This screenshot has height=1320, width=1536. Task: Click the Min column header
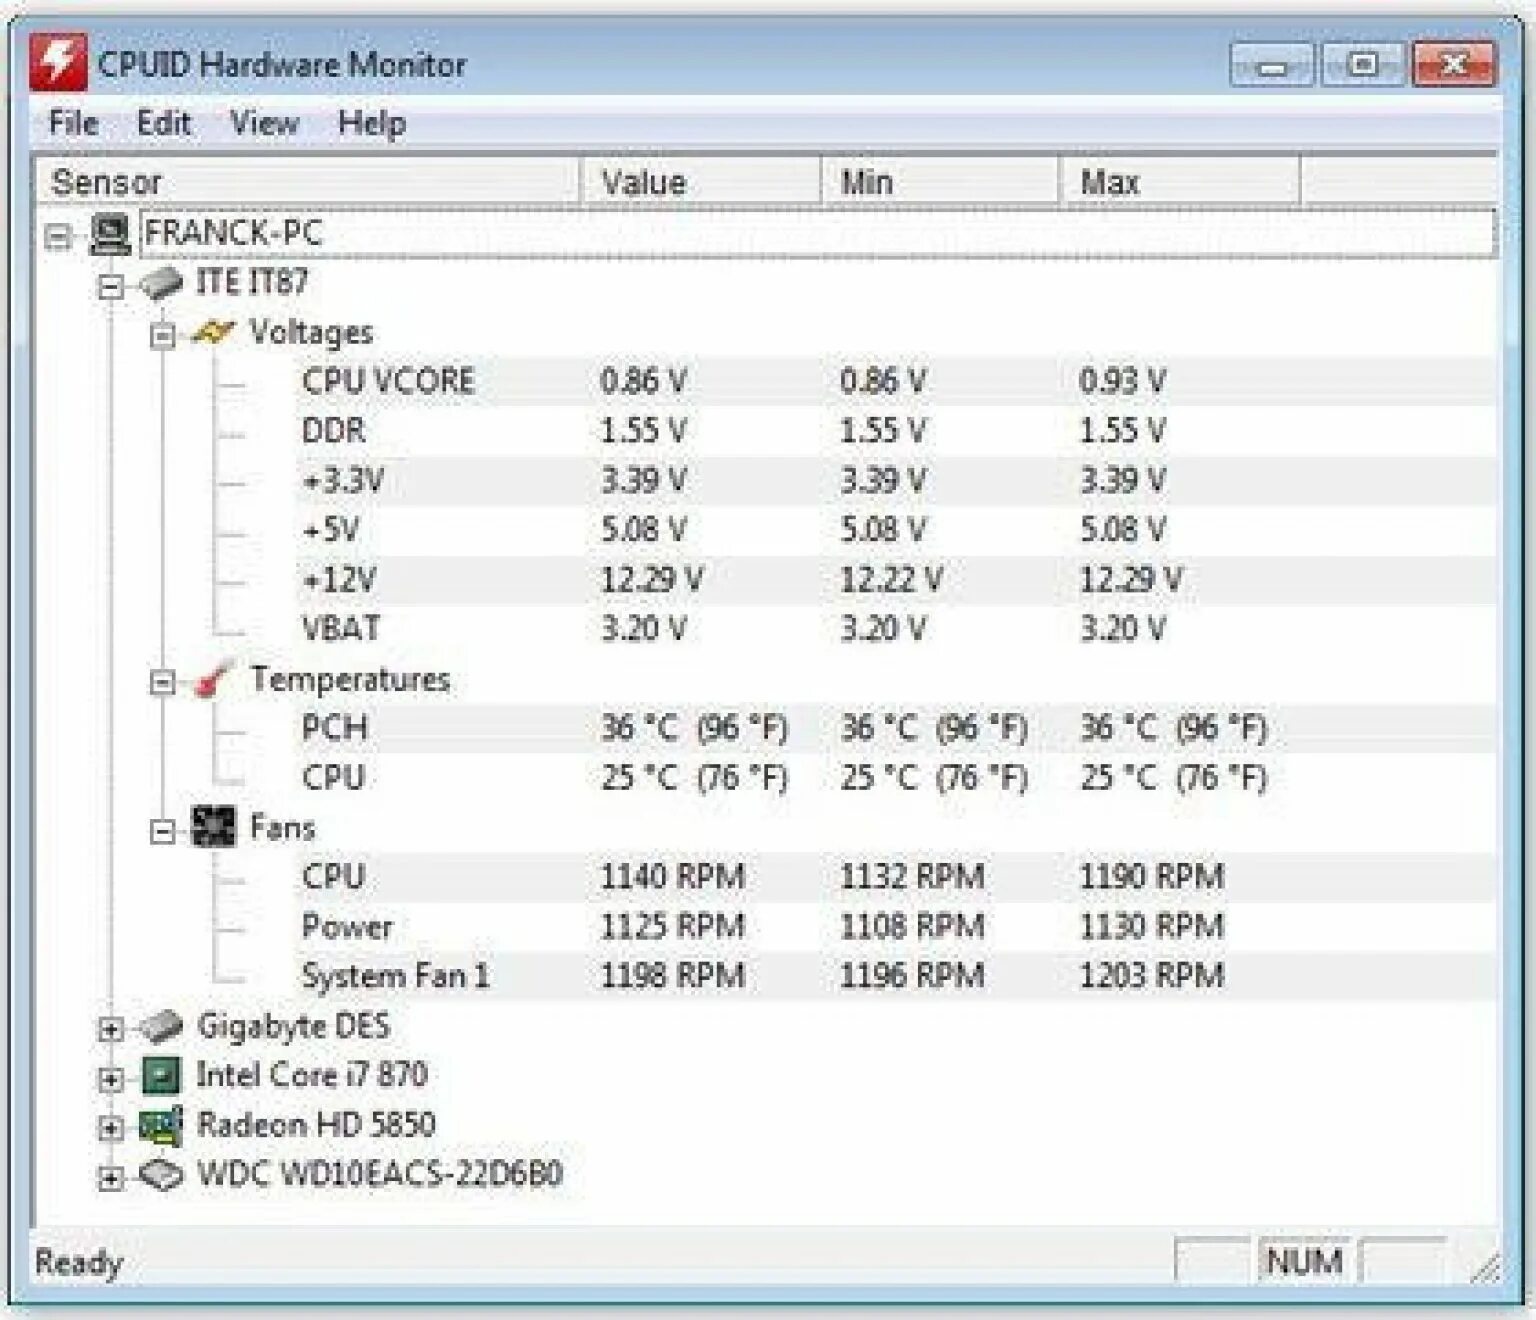click(939, 181)
